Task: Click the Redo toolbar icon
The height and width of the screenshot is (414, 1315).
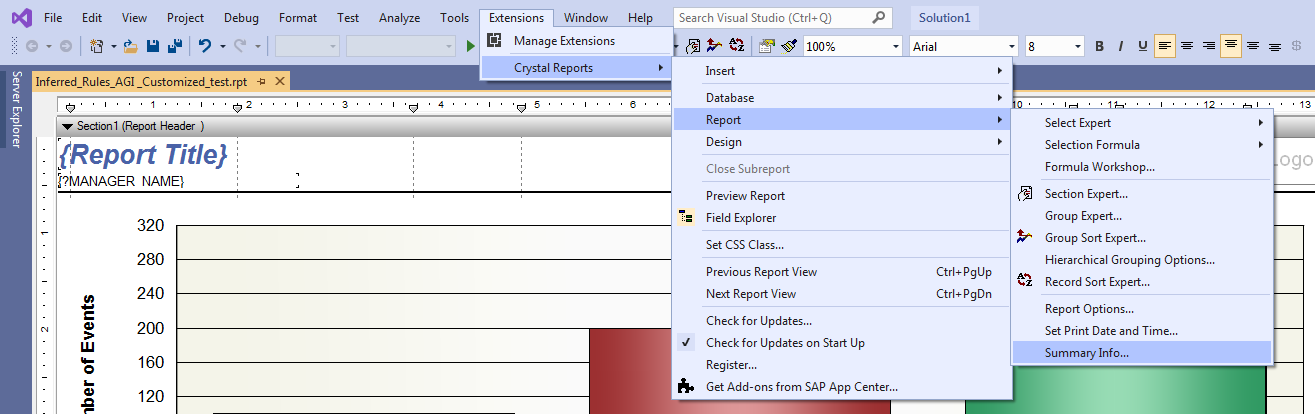Action: [240, 46]
